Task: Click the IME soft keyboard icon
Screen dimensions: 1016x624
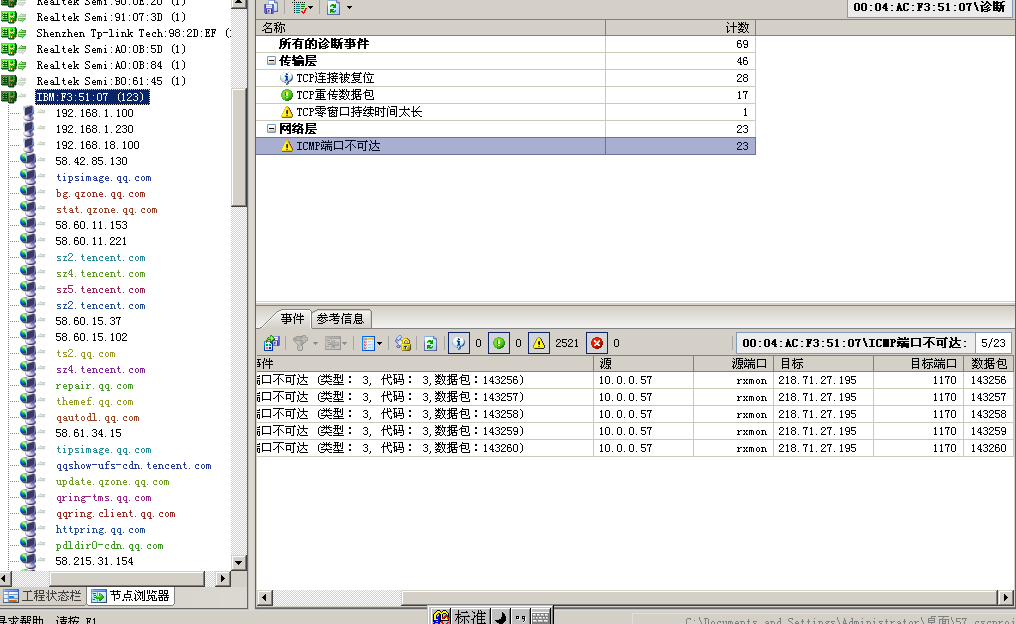Action: 540,616
